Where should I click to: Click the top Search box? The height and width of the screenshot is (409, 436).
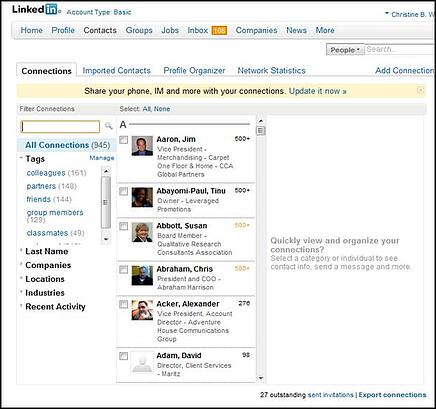click(400, 49)
